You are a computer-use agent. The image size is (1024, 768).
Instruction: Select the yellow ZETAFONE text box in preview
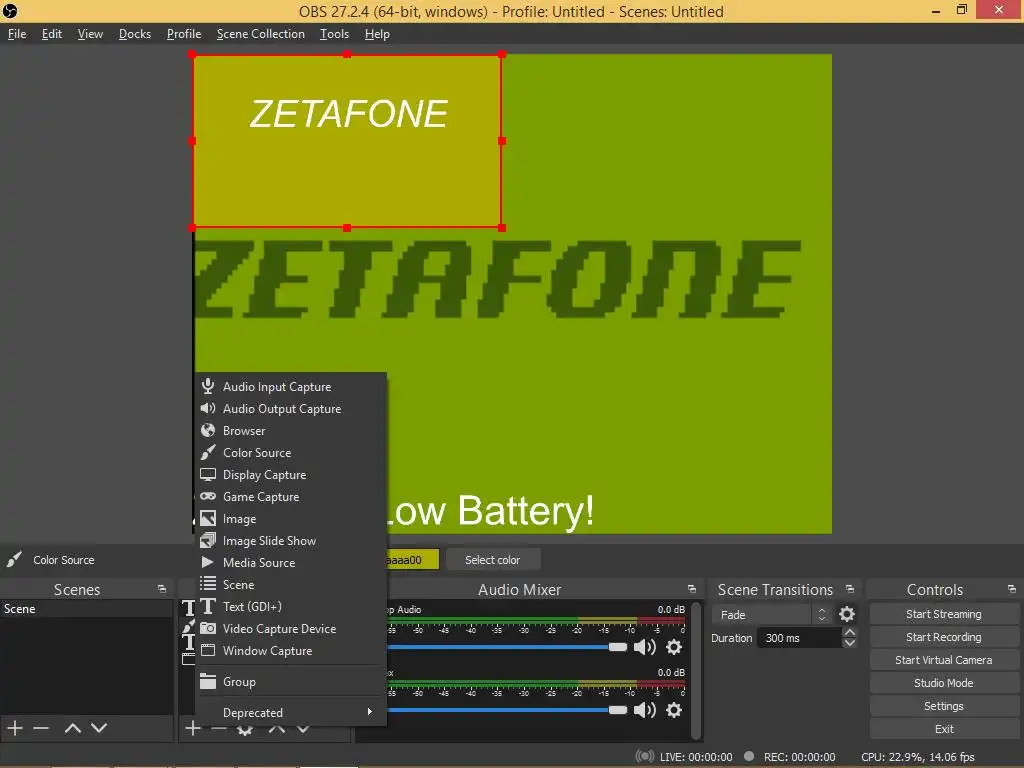pos(347,141)
